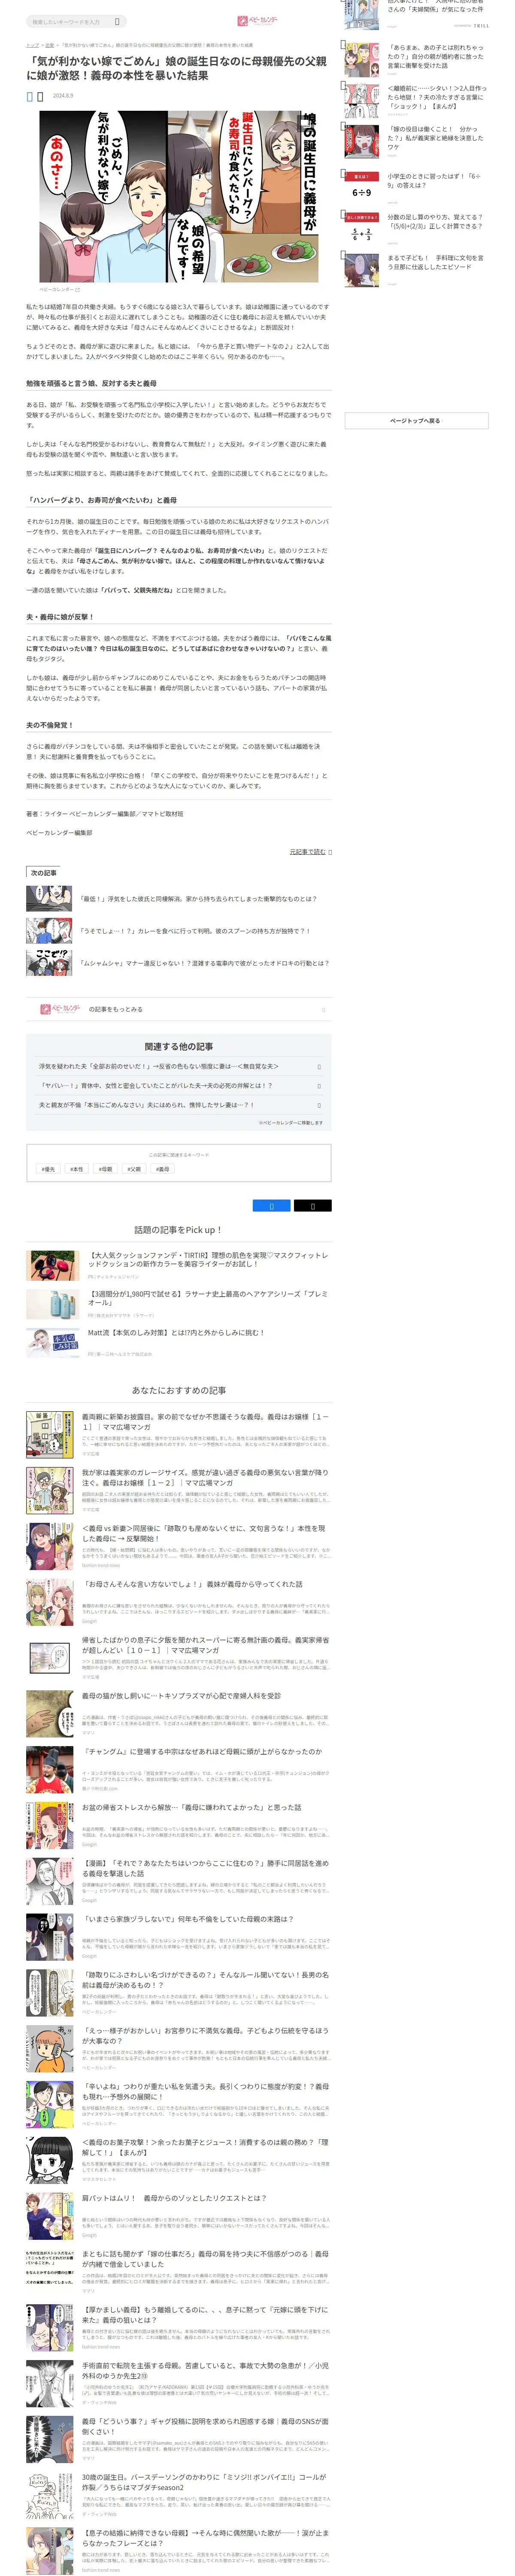Select the #優先 keyword tag

[x=47, y=1169]
